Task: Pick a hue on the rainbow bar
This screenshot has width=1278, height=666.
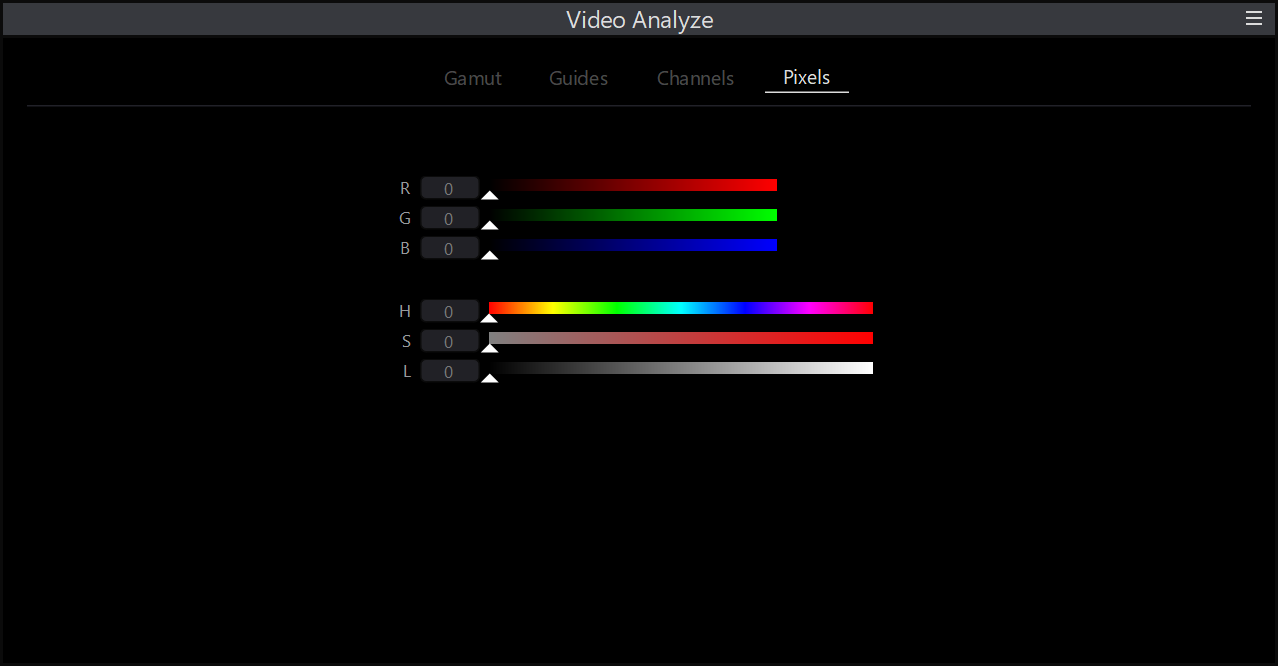Action: pyautogui.click(x=681, y=308)
